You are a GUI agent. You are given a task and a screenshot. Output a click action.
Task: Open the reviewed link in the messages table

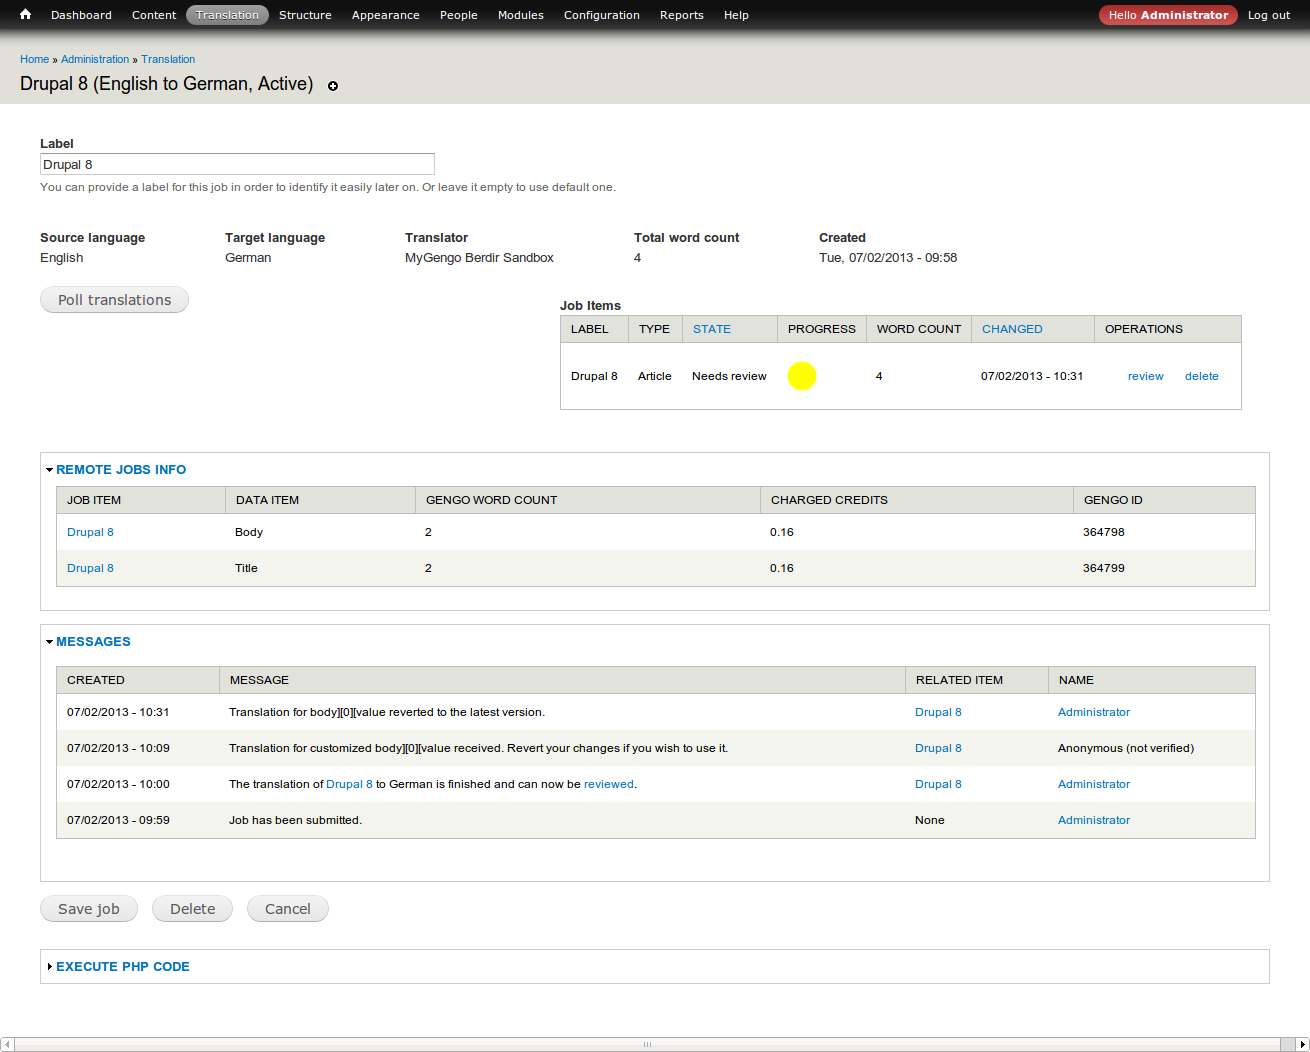[x=608, y=783]
